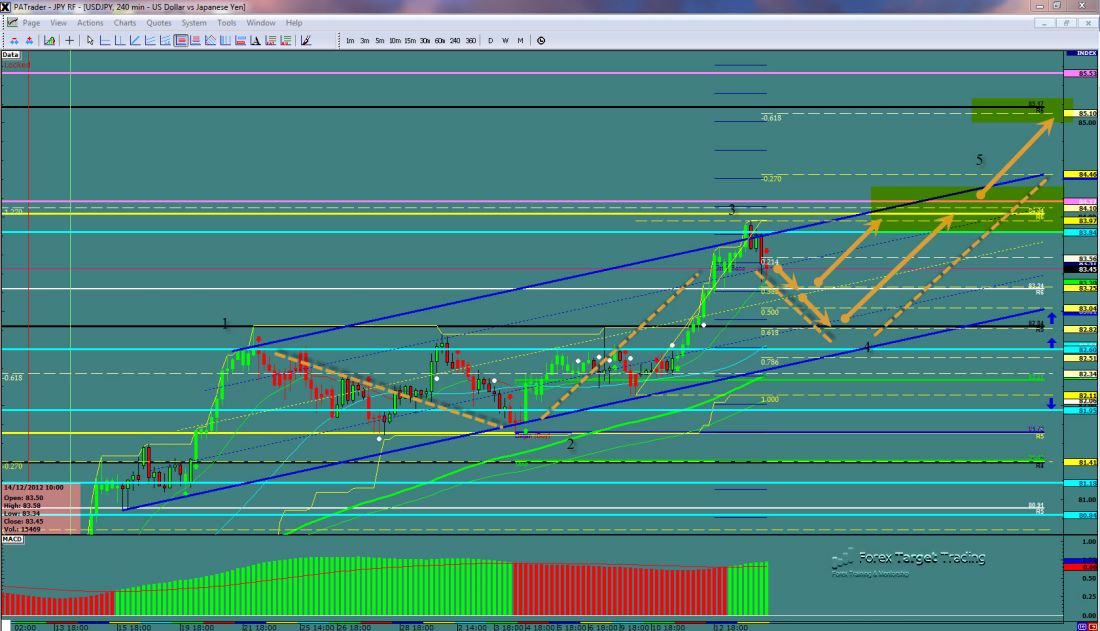This screenshot has height=631, width=1100.
Task: Toggle the highlighted horizontal-line drawing tool
Action: coord(182,41)
